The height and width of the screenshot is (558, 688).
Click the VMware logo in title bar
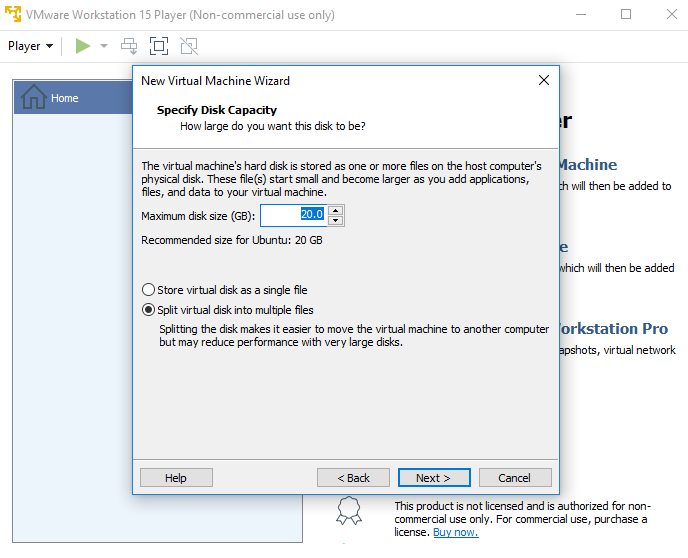[14, 15]
